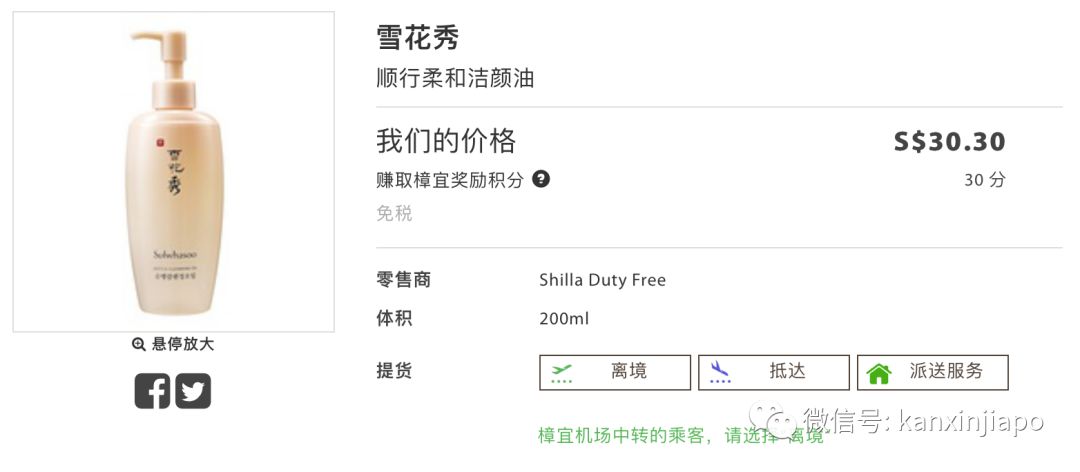Click the departing plane icon

tap(562, 373)
